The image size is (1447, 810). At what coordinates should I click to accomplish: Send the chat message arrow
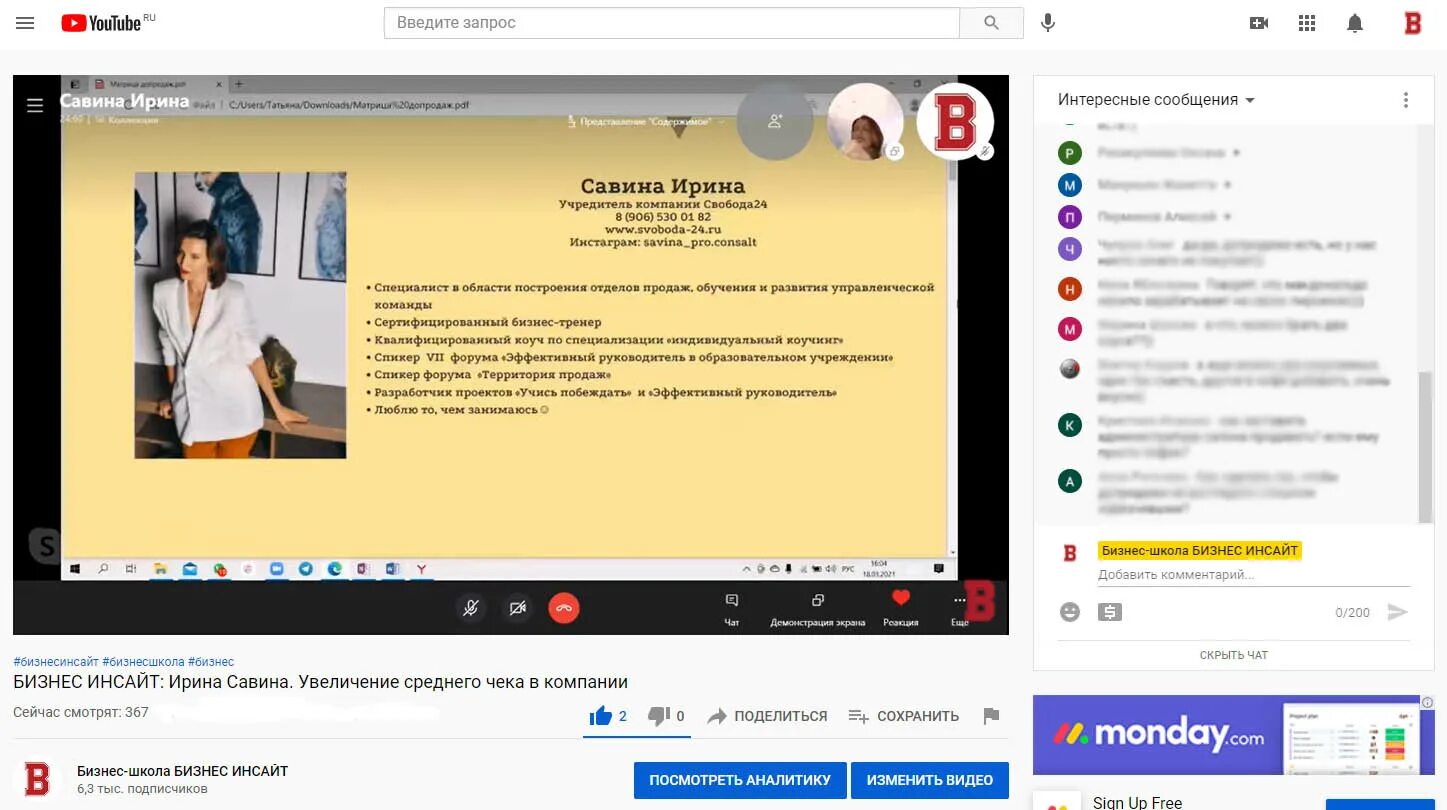1398,612
